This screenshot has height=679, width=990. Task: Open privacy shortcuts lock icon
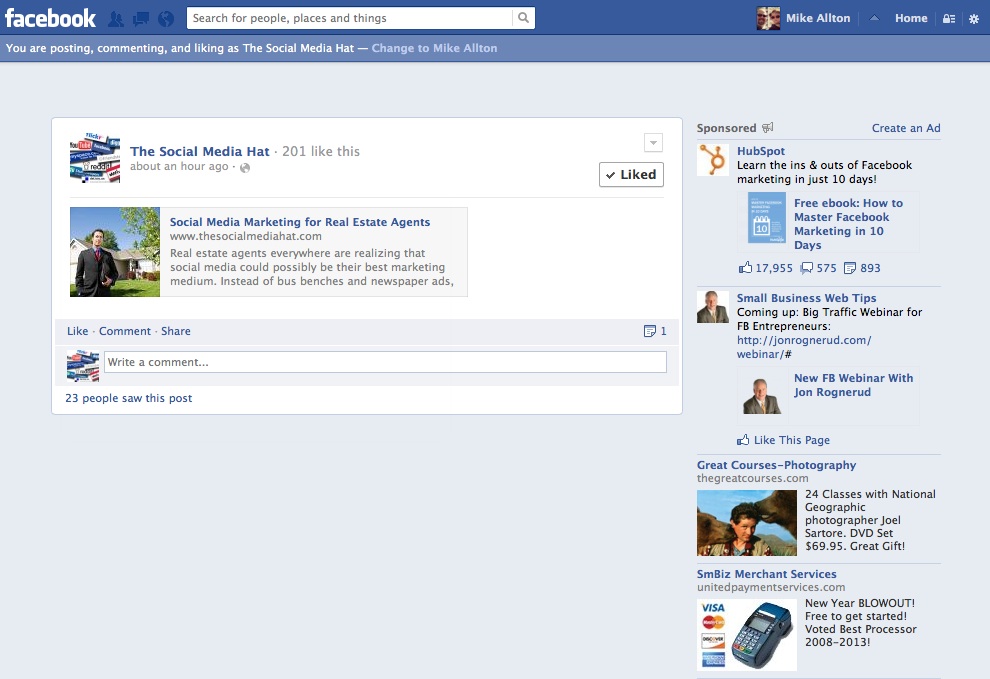pyautogui.click(x=948, y=19)
